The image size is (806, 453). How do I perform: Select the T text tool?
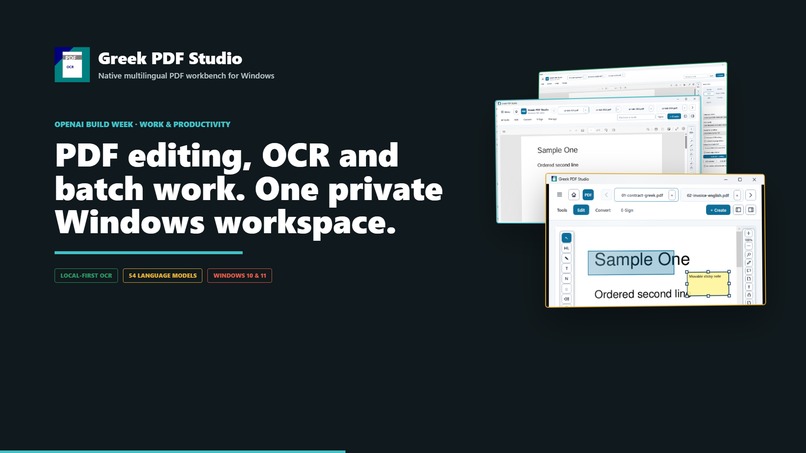click(x=566, y=268)
